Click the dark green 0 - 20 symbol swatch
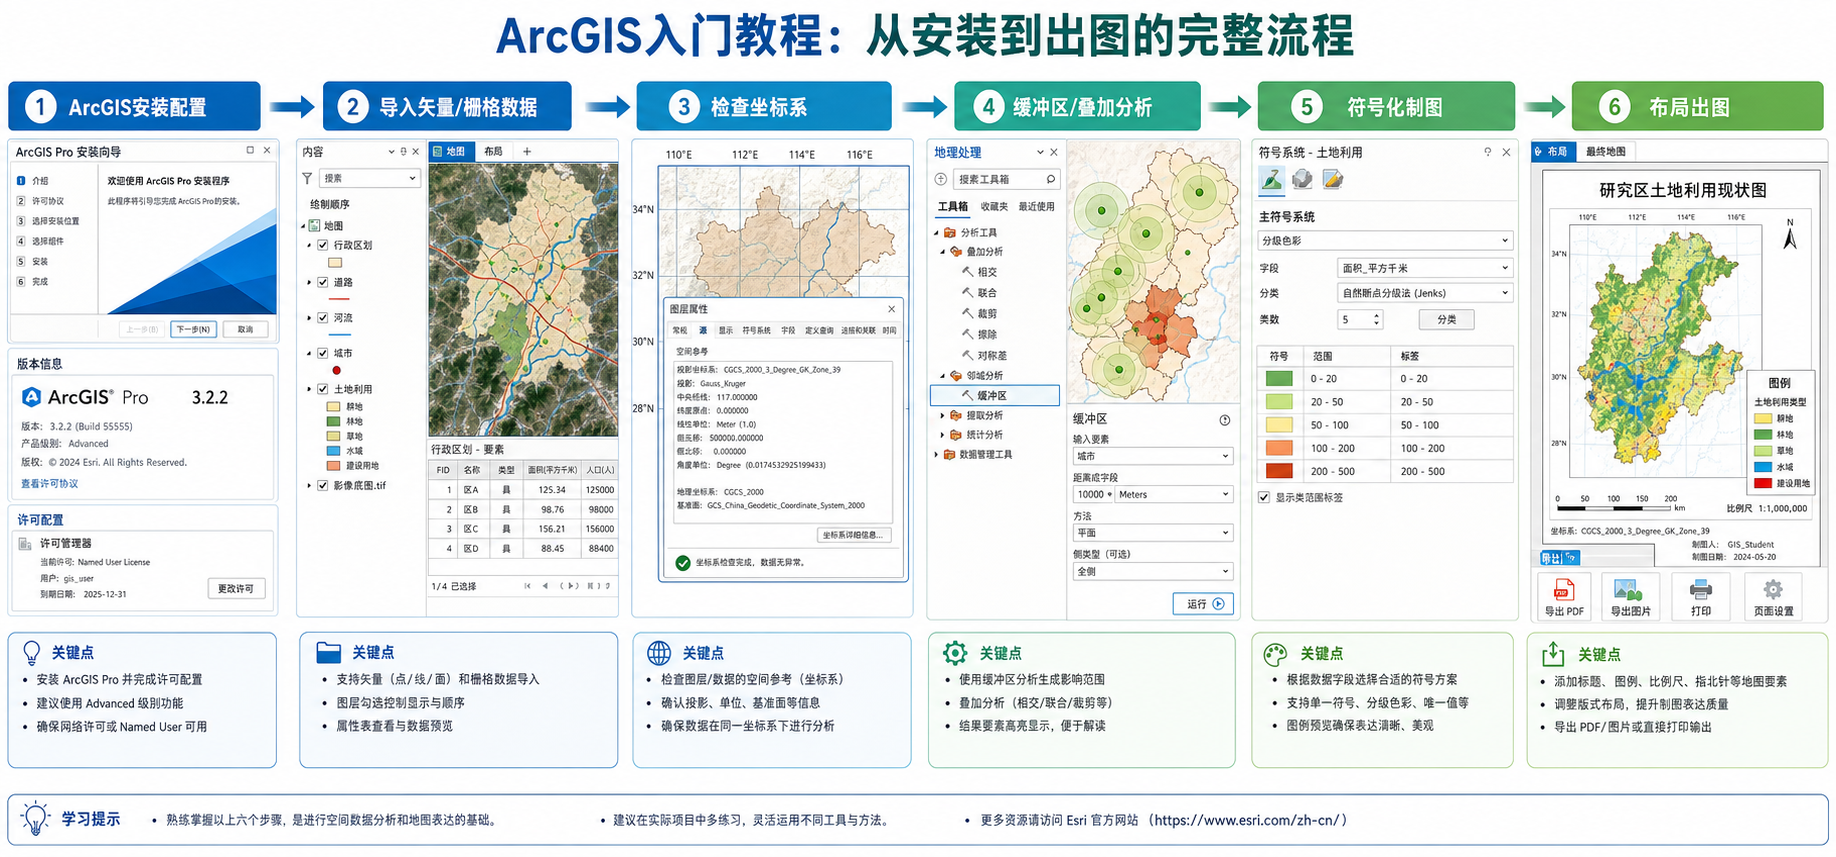 [1279, 379]
